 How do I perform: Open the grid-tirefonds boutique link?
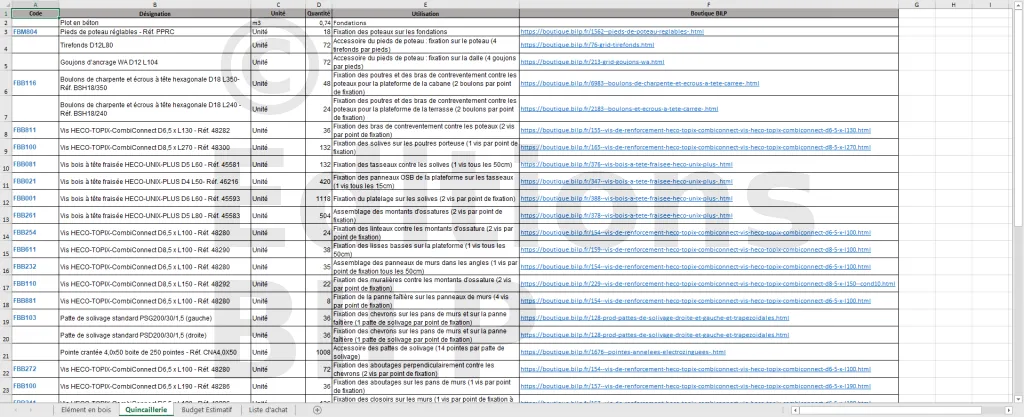tap(587, 45)
